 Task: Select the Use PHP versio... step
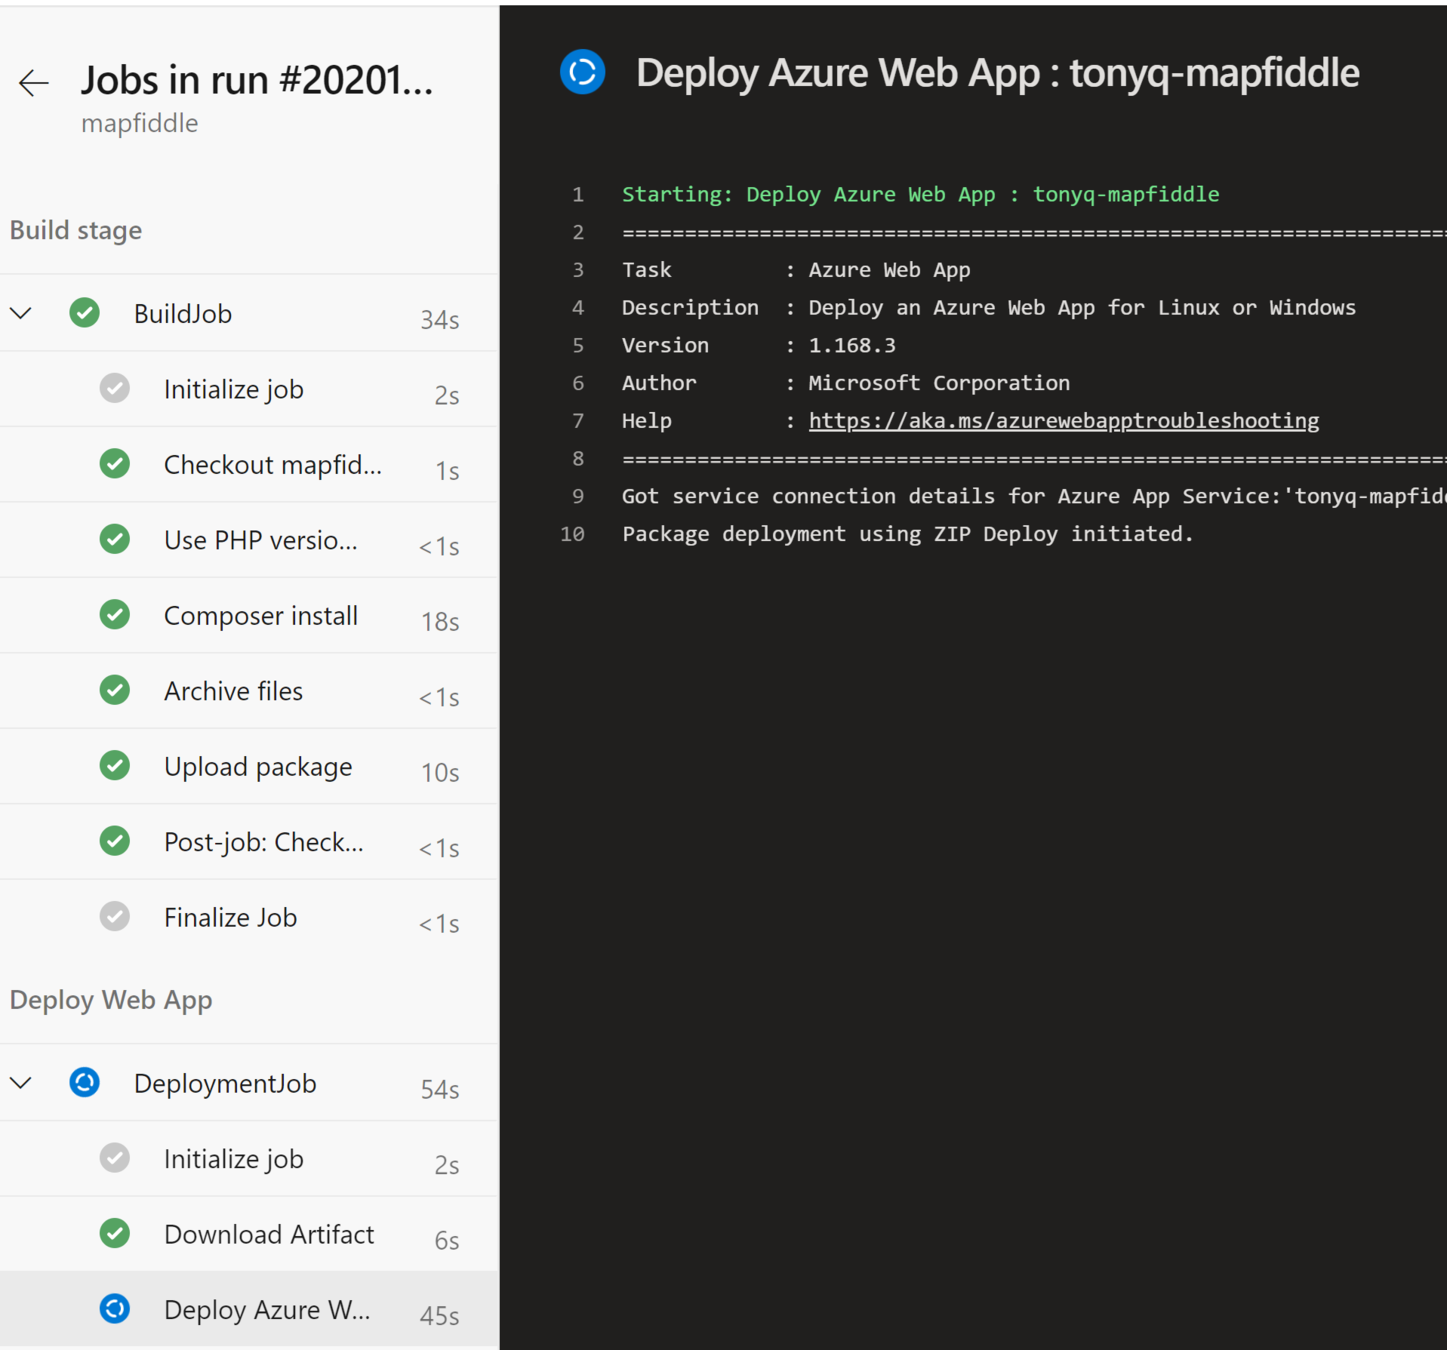249,540
